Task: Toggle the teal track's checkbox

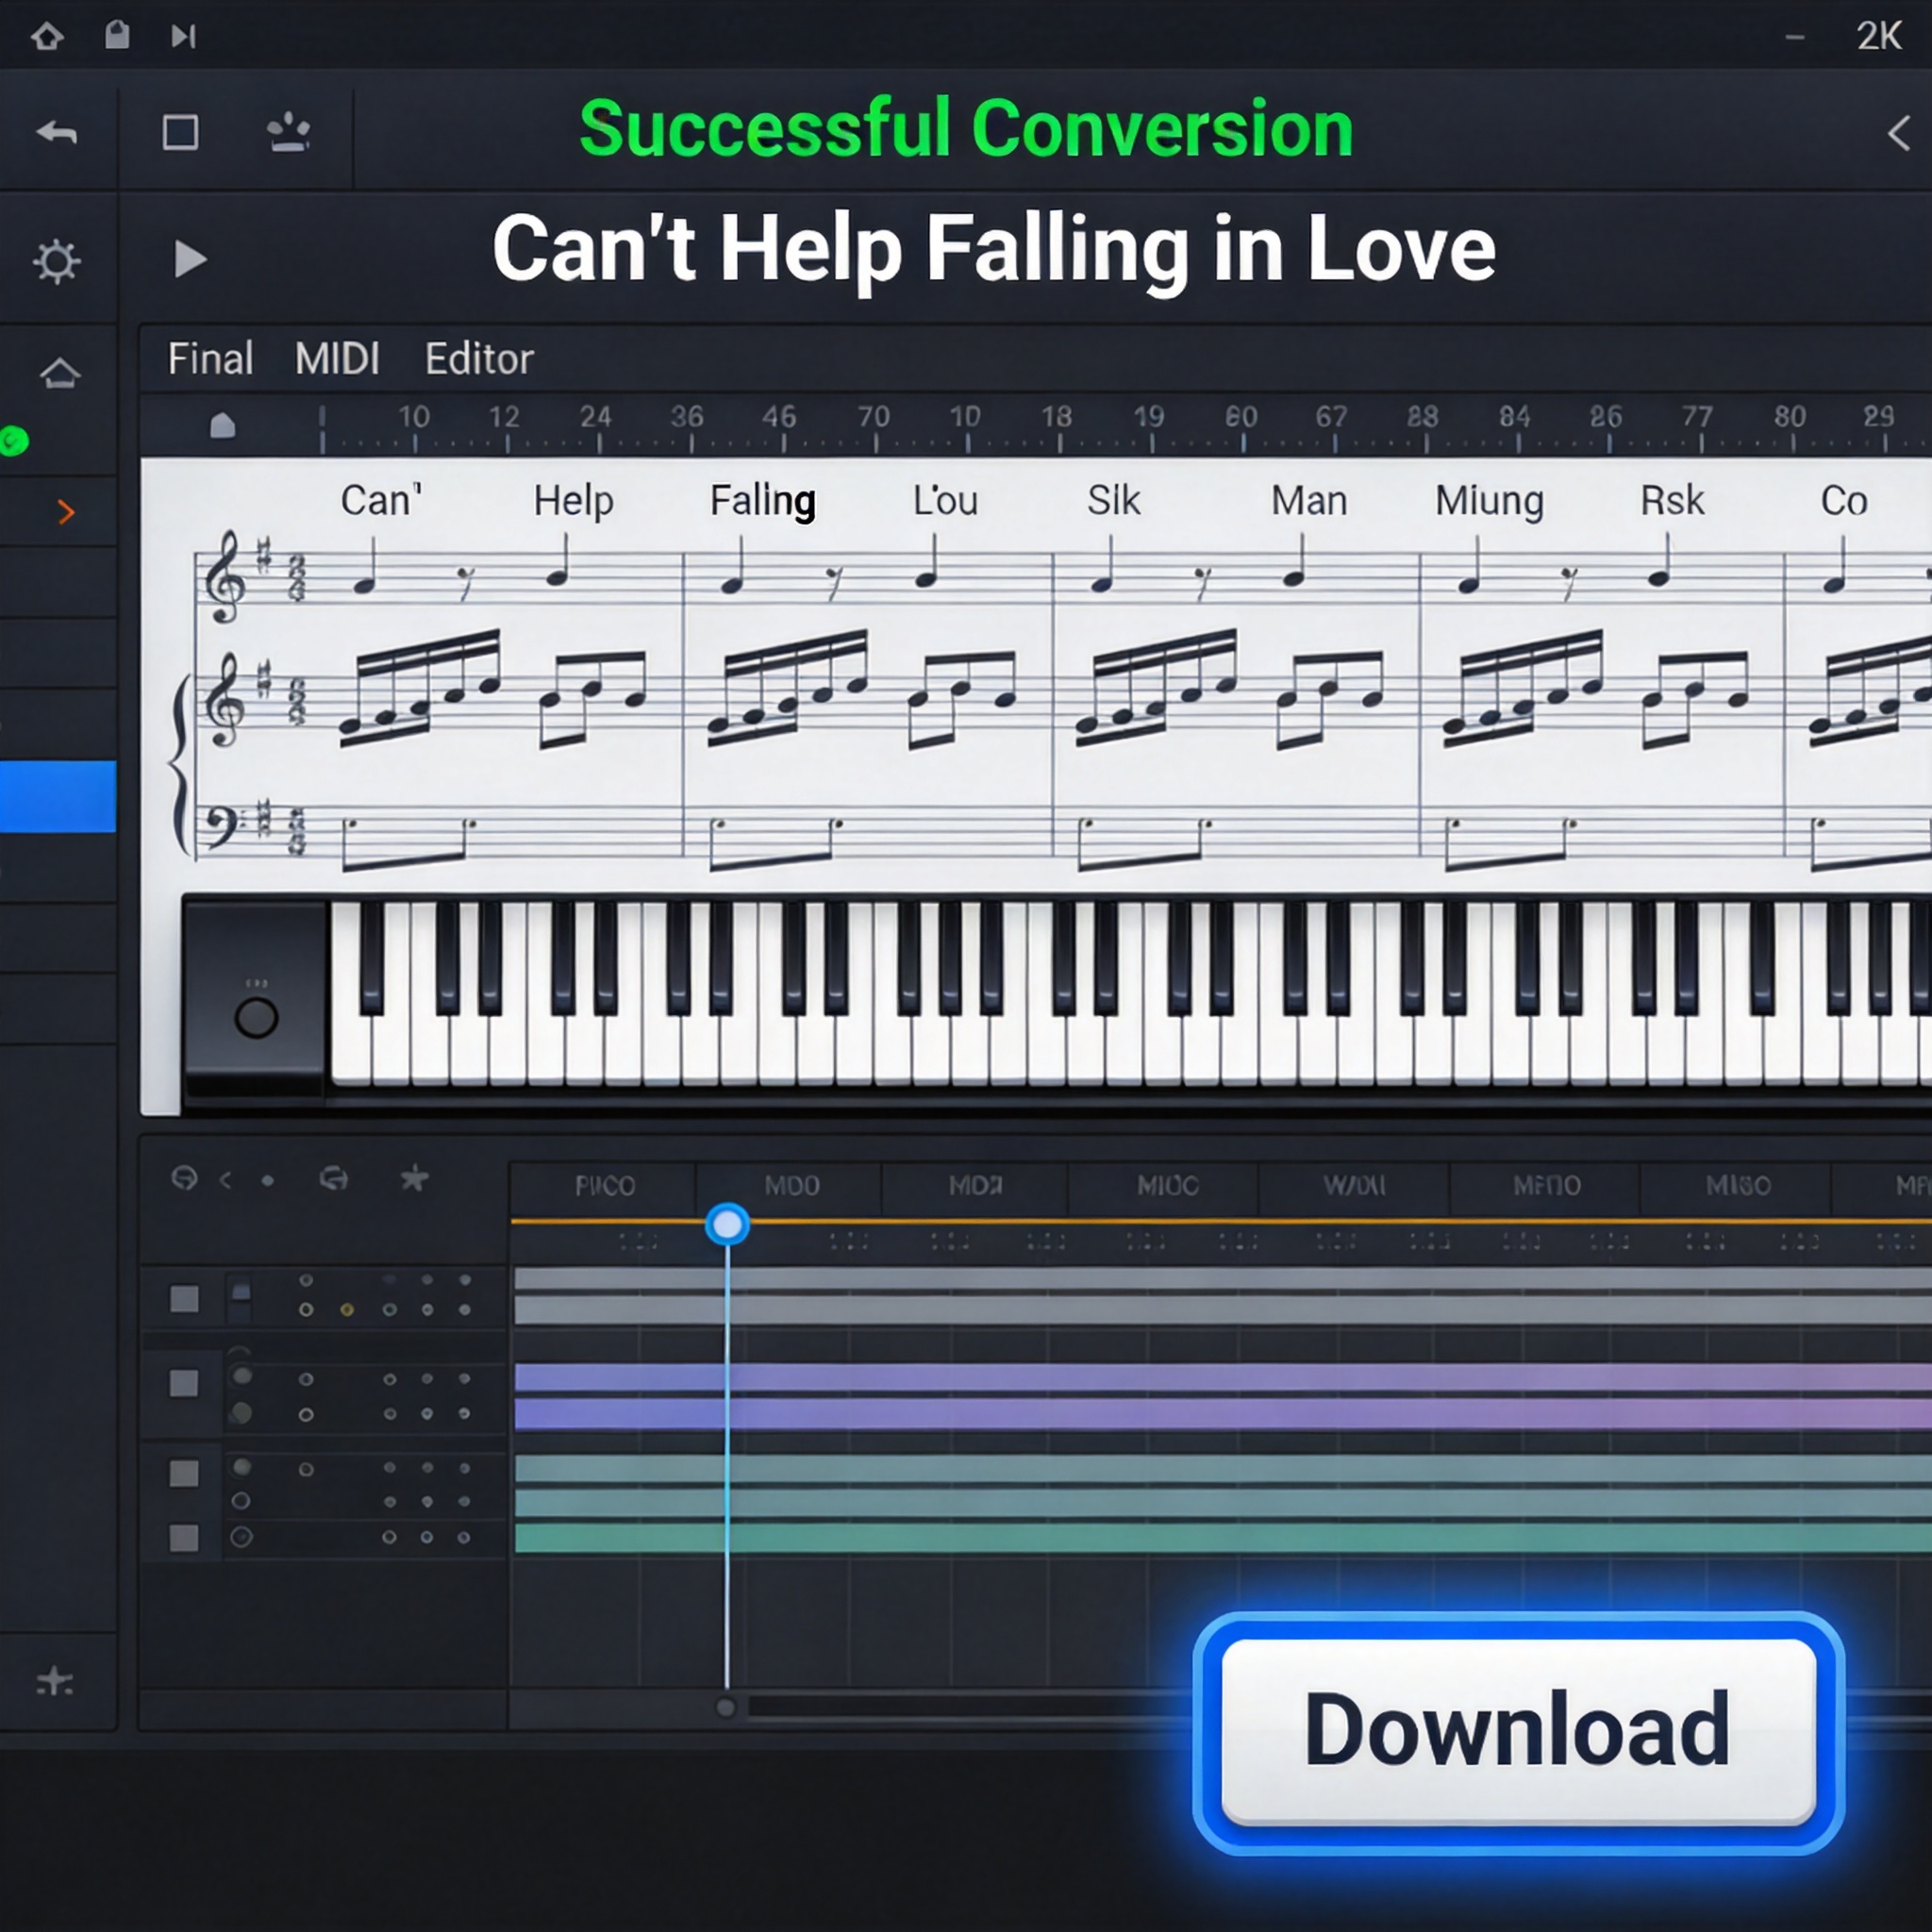Action: (x=184, y=1473)
